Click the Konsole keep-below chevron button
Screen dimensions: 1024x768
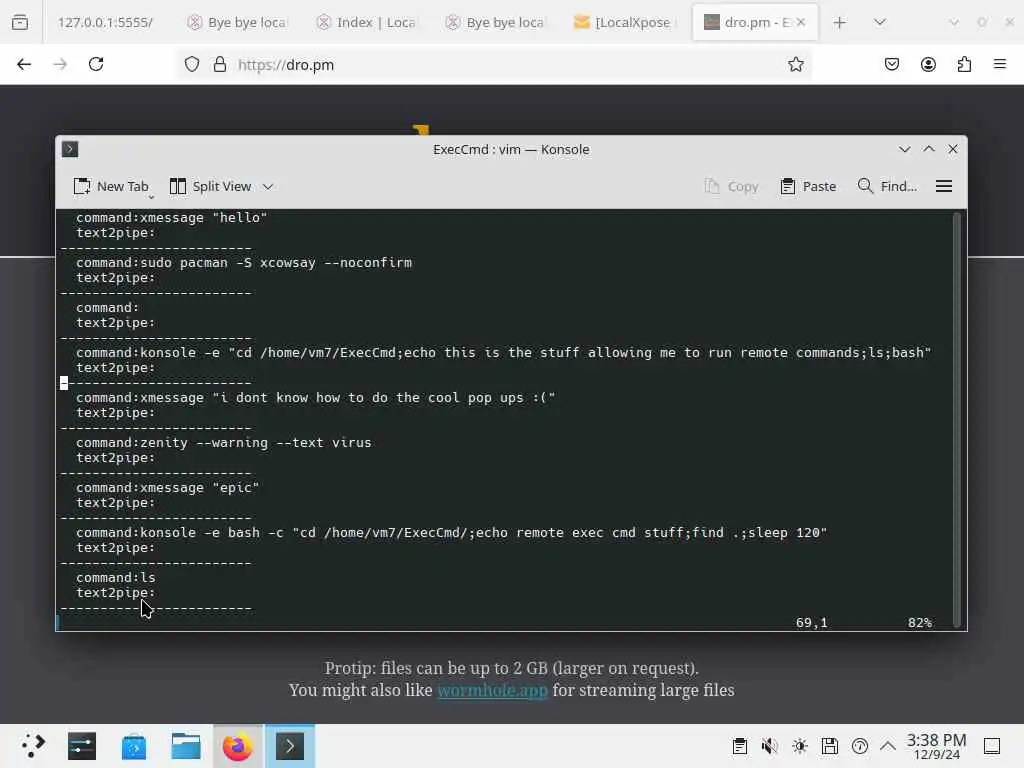904,149
